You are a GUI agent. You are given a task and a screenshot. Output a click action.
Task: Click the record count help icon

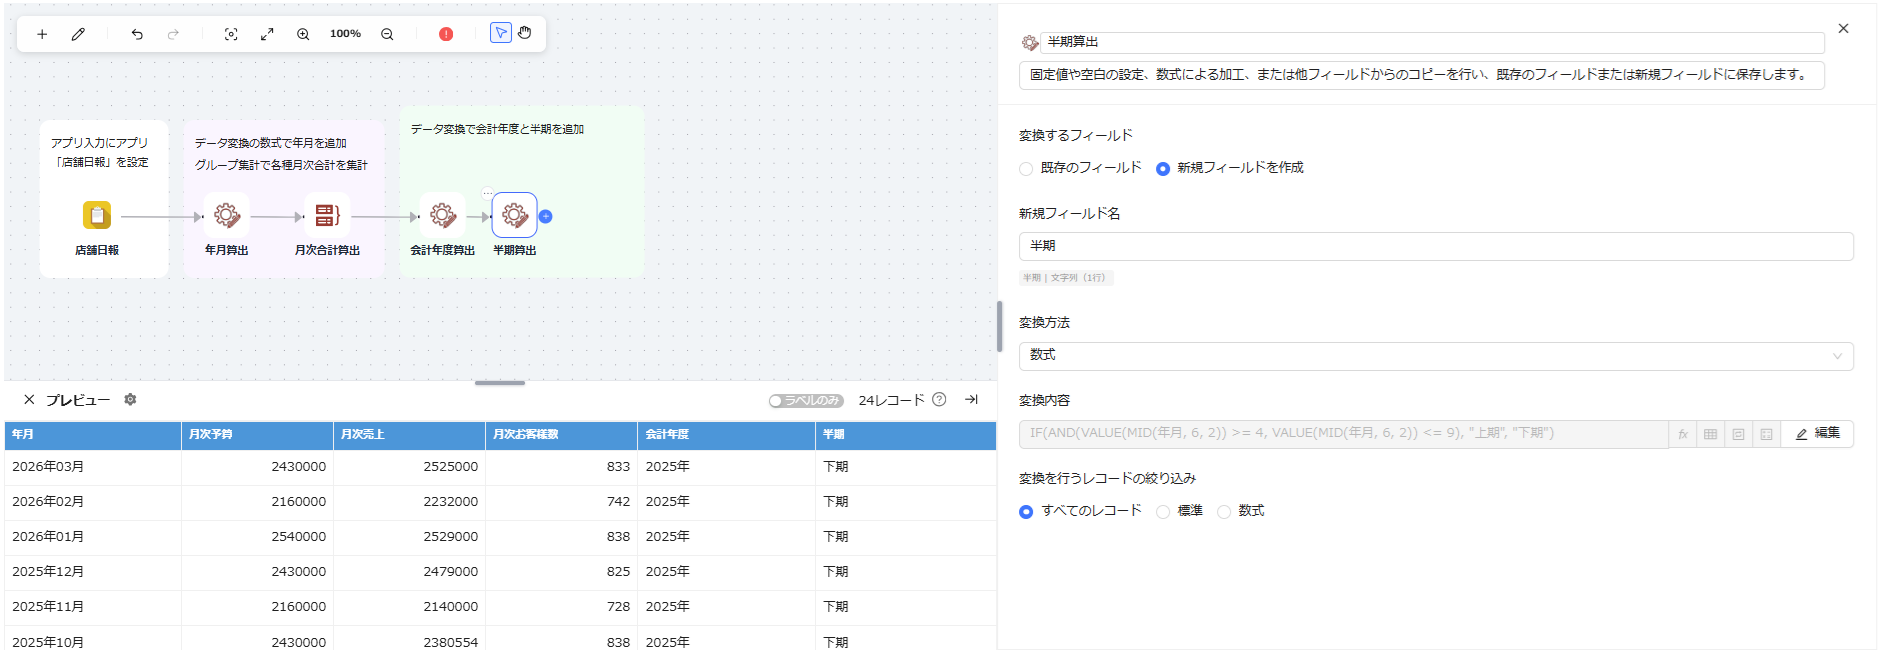coord(939,399)
